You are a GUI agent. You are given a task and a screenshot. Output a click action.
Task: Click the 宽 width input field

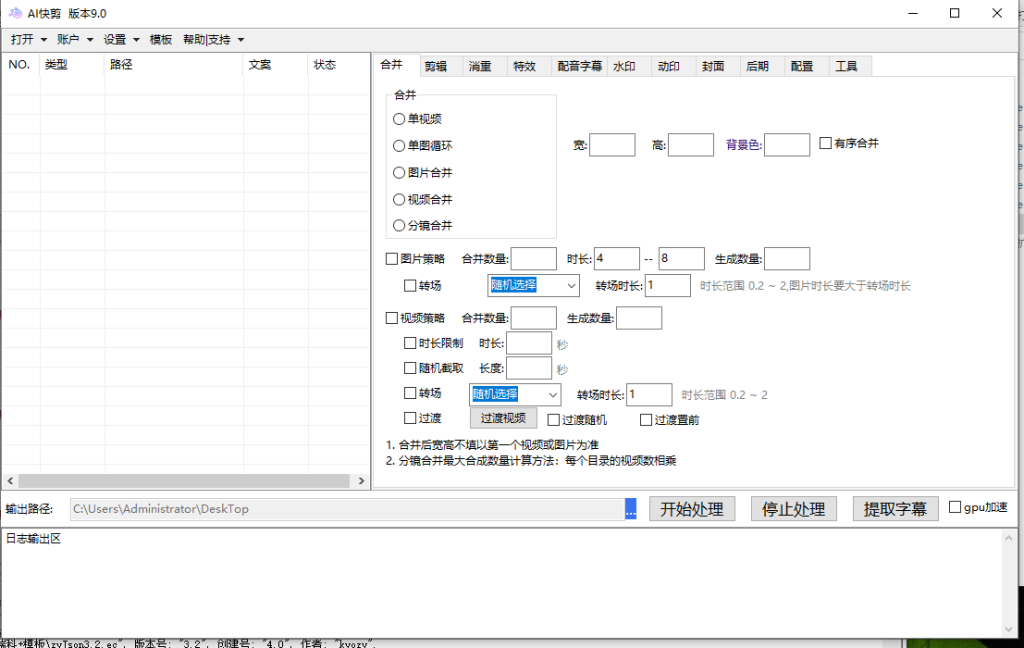pos(612,145)
